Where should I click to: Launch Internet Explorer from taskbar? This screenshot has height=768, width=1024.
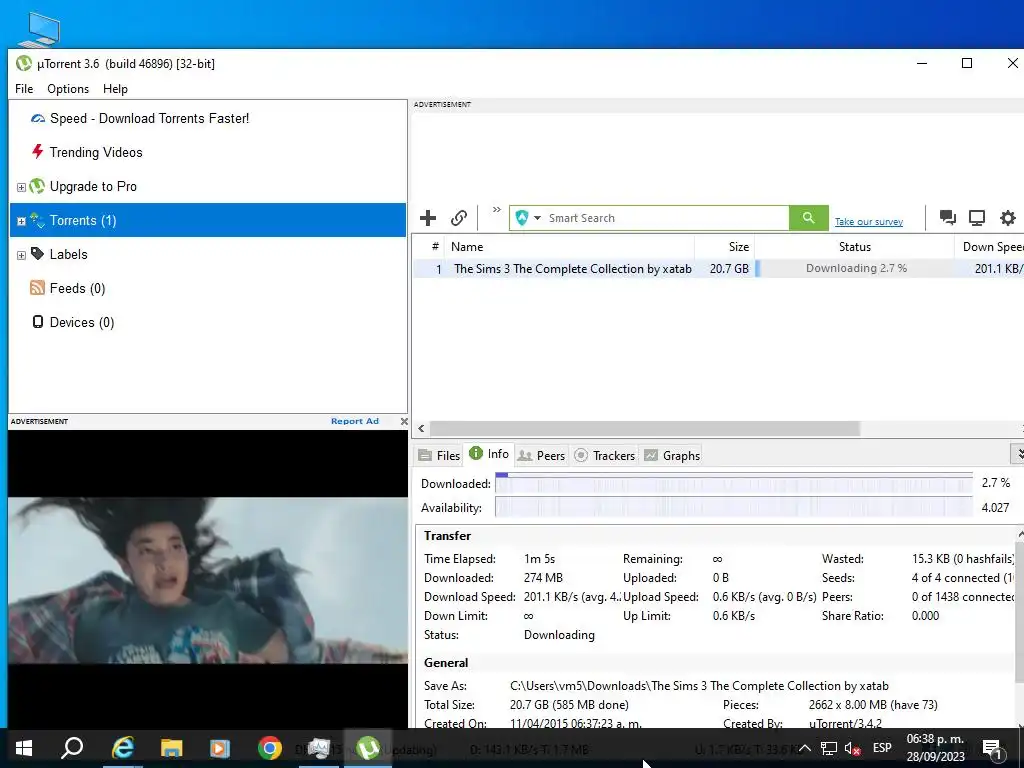point(123,748)
